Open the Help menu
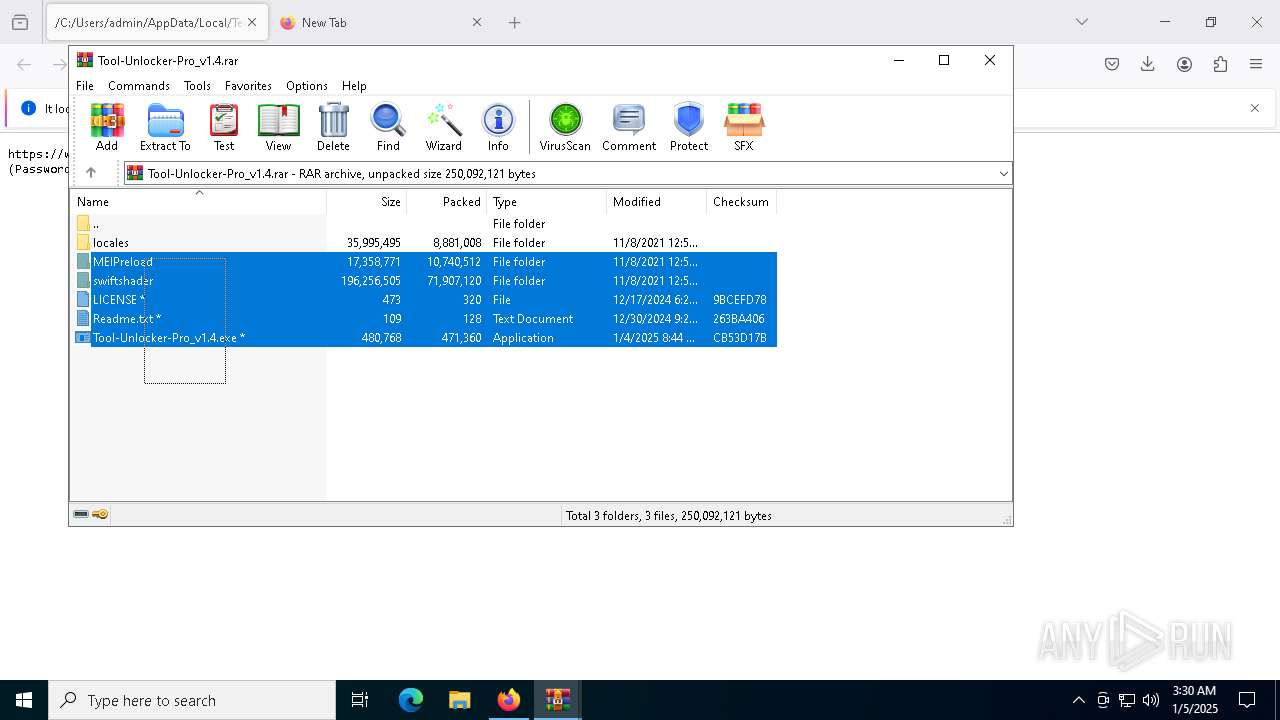The height and width of the screenshot is (720, 1280). point(354,86)
